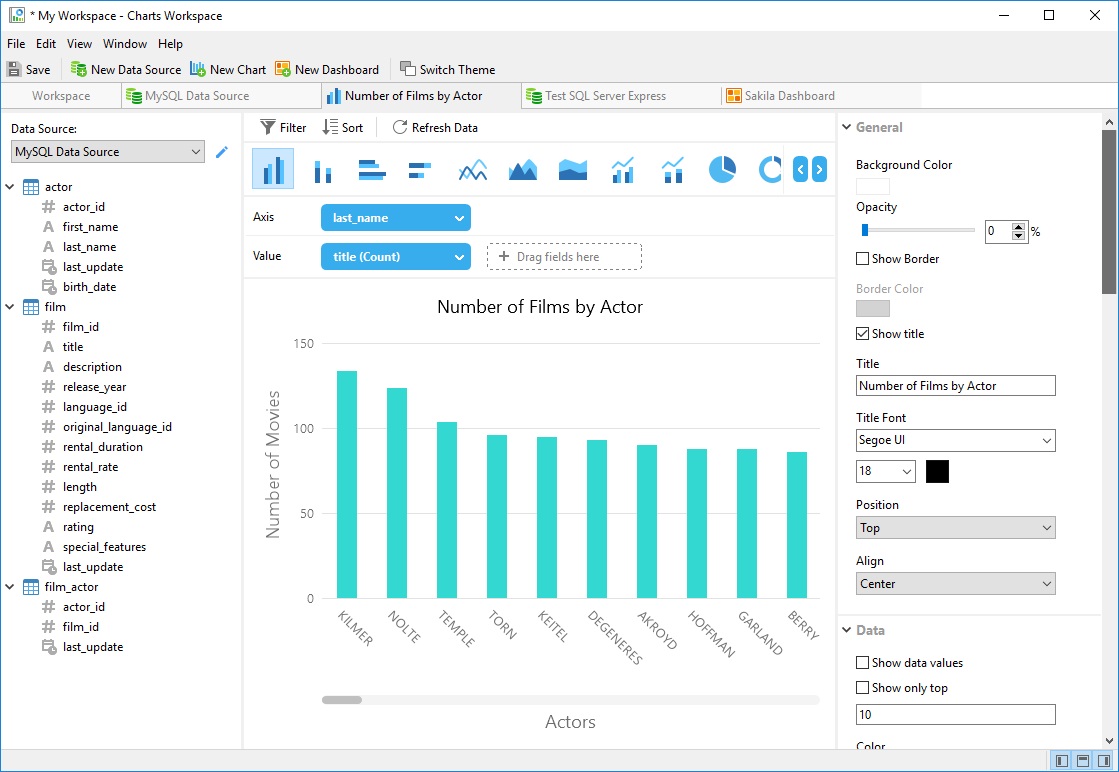Pick the combined column-line chart icon
The width and height of the screenshot is (1119, 772).
click(x=622, y=170)
